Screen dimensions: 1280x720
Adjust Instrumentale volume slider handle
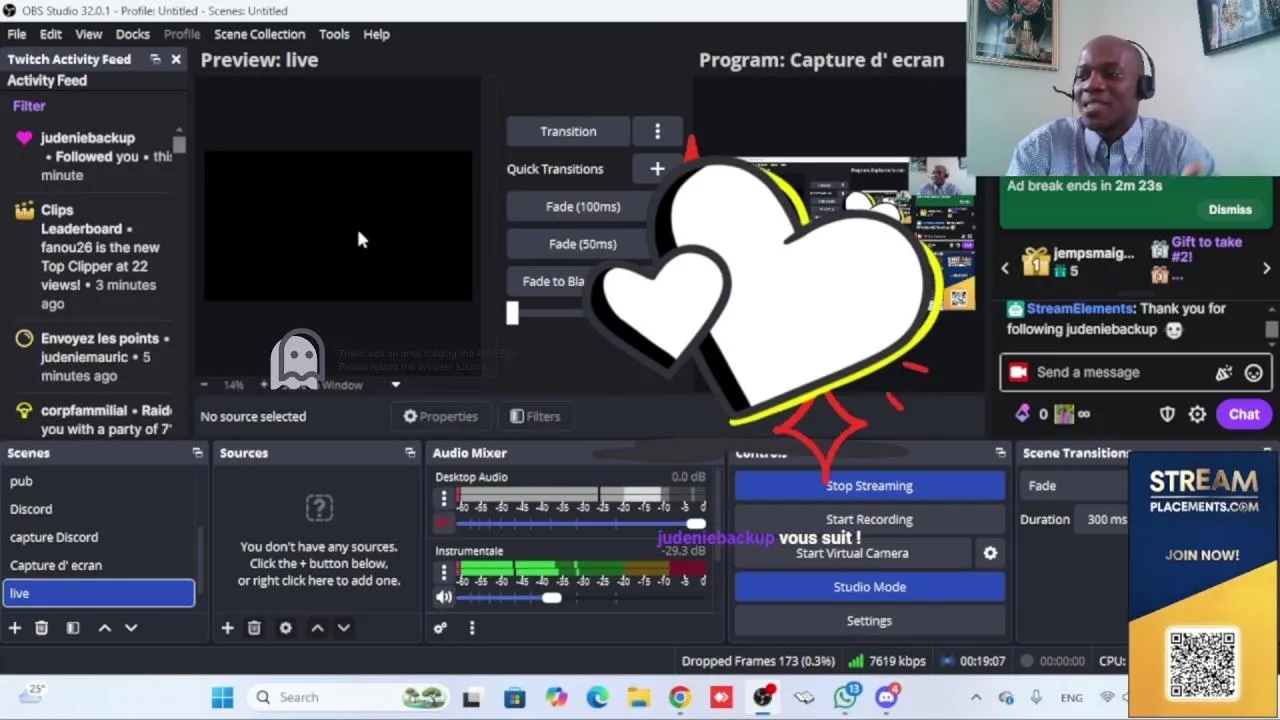click(x=552, y=598)
